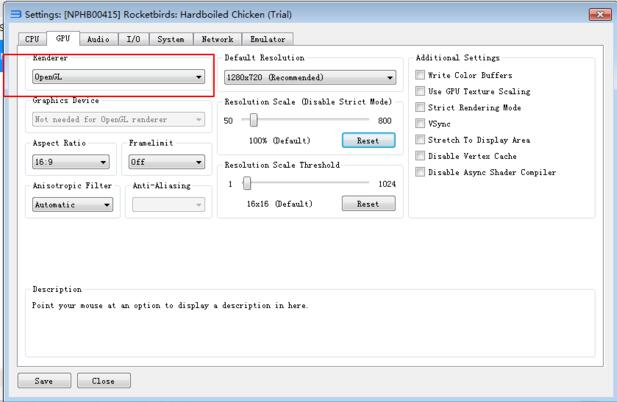Screen dimensions: 617x402
Task: Switch to the CPU tab
Action: [x=32, y=39]
